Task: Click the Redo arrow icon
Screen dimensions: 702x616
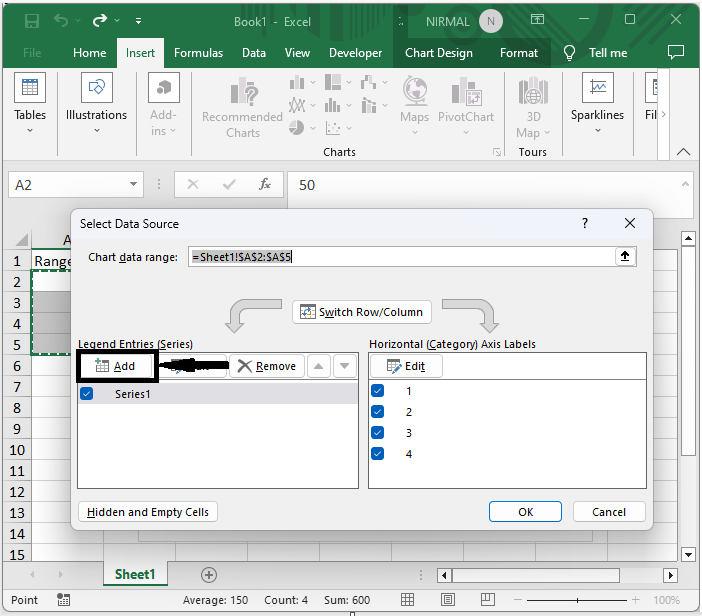Action: (100, 21)
